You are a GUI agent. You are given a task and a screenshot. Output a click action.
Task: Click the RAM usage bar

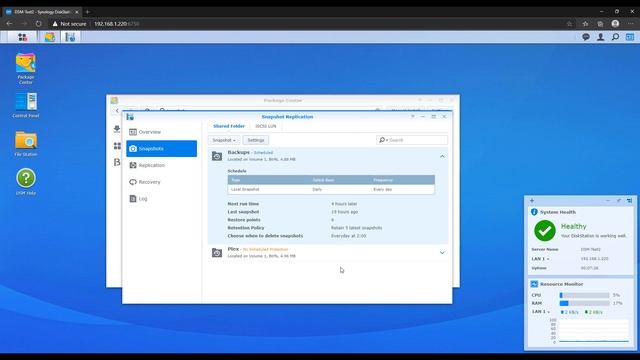coord(584,303)
